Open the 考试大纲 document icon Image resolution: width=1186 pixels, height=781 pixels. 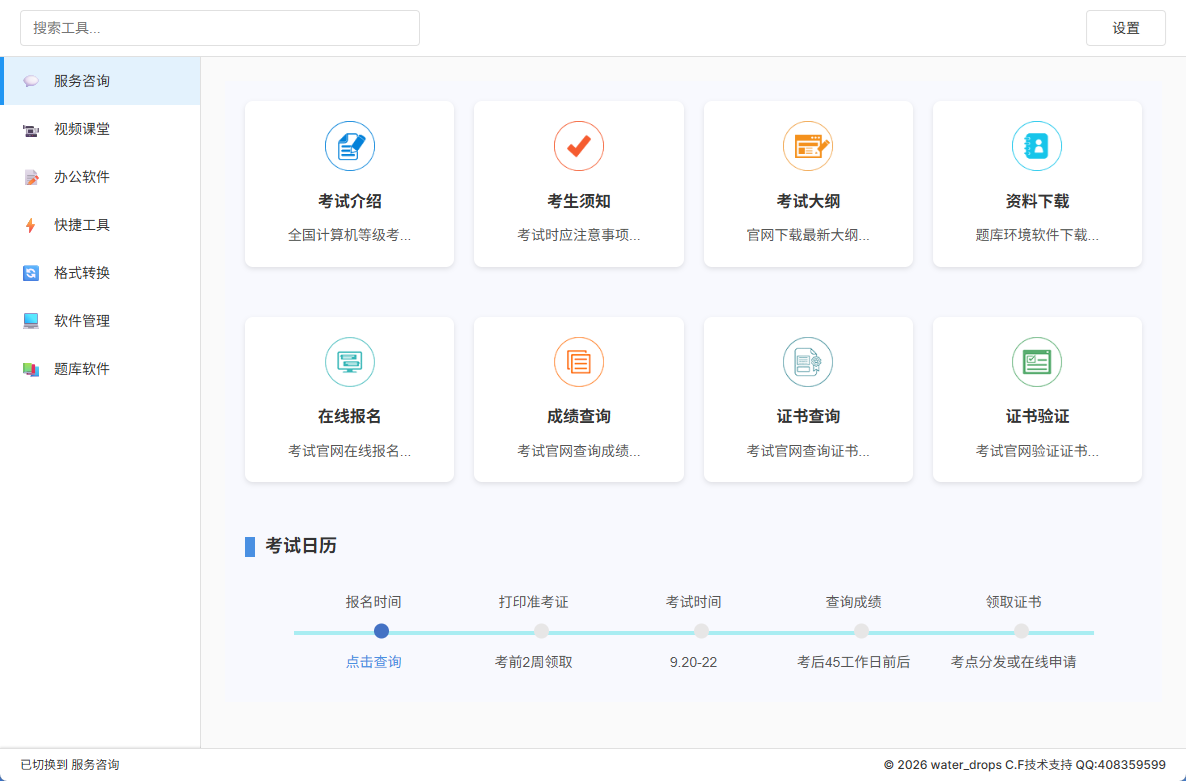808,145
